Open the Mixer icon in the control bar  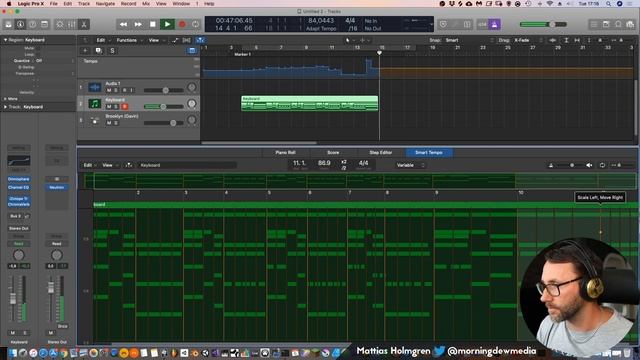point(72,24)
